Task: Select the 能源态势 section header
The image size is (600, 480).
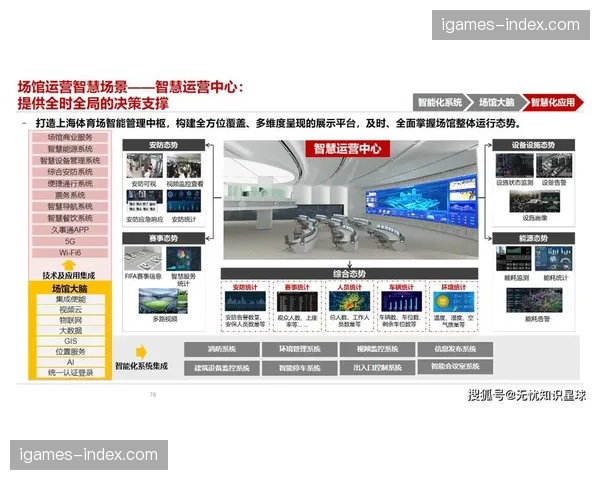Action: click(x=533, y=238)
